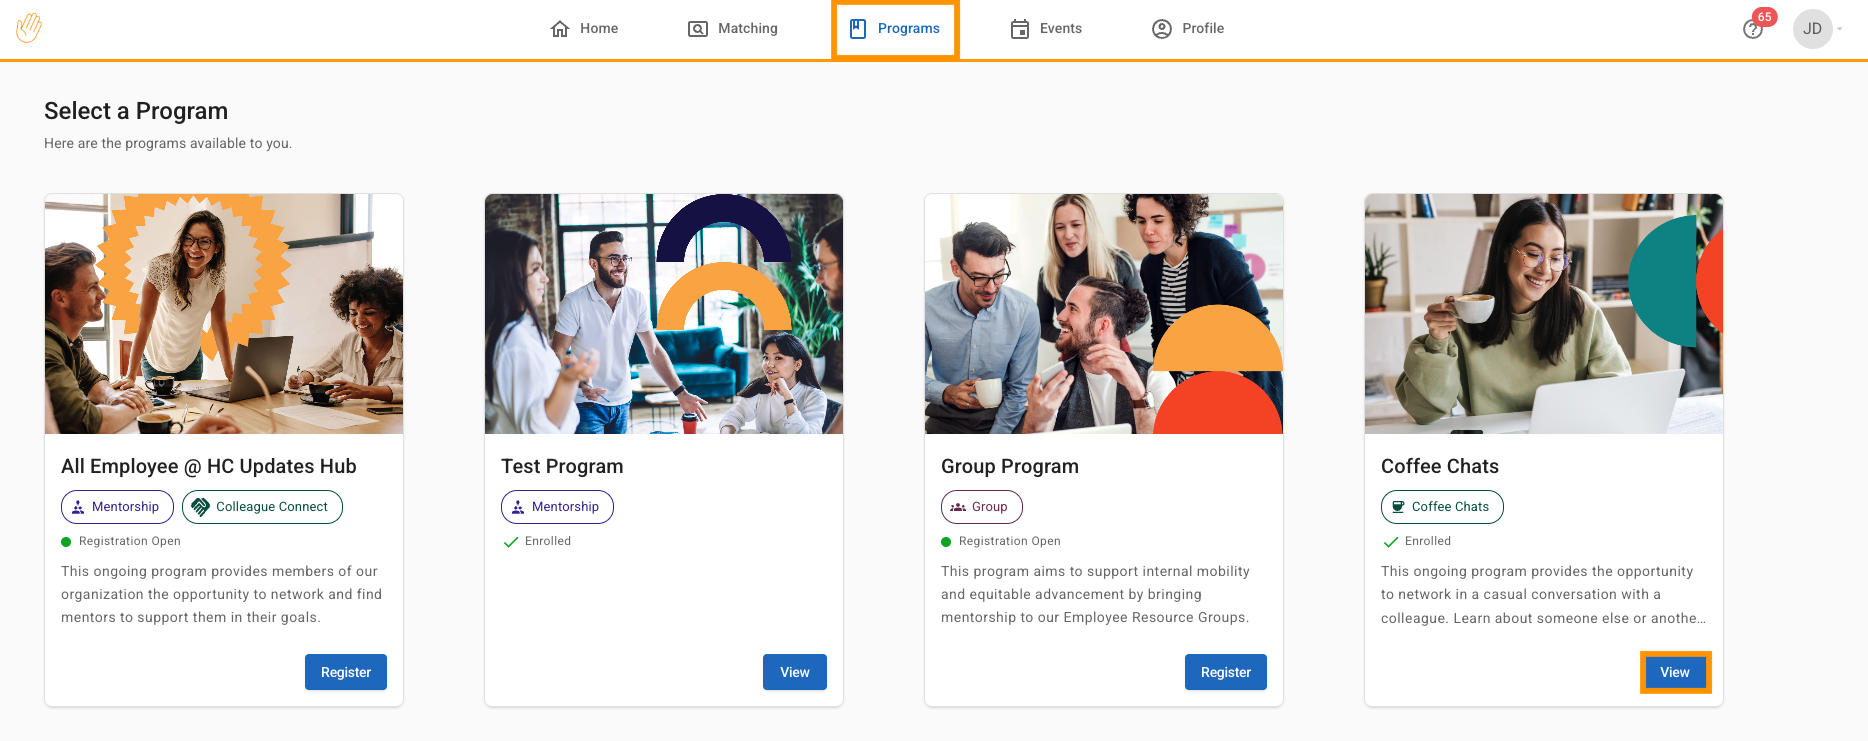Click the Home house icon

pos(560,29)
